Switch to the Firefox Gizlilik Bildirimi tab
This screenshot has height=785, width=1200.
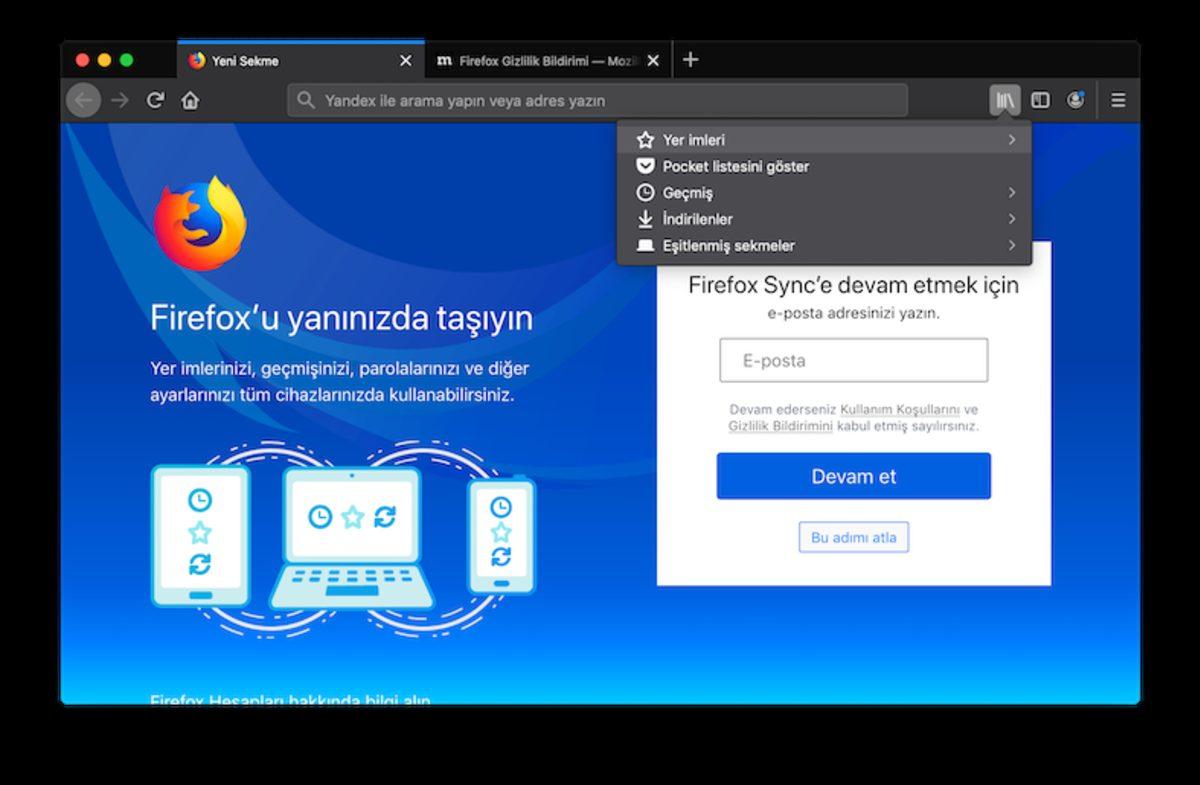coord(546,60)
